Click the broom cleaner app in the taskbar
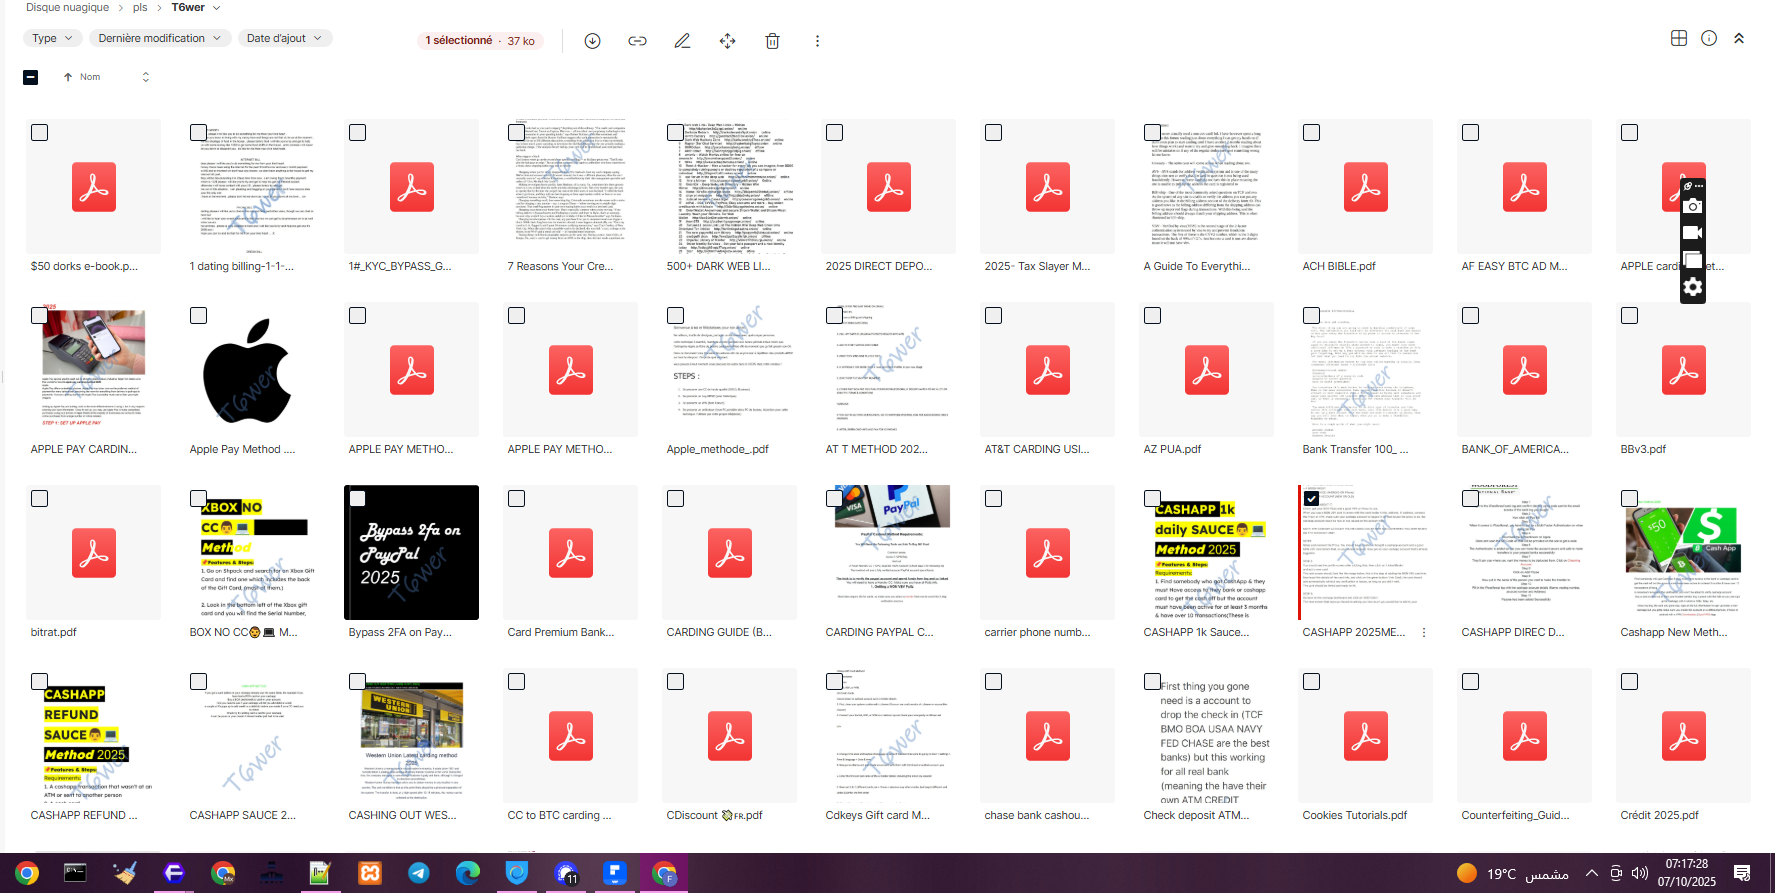Screen dimensions: 1775x893 click(125, 873)
